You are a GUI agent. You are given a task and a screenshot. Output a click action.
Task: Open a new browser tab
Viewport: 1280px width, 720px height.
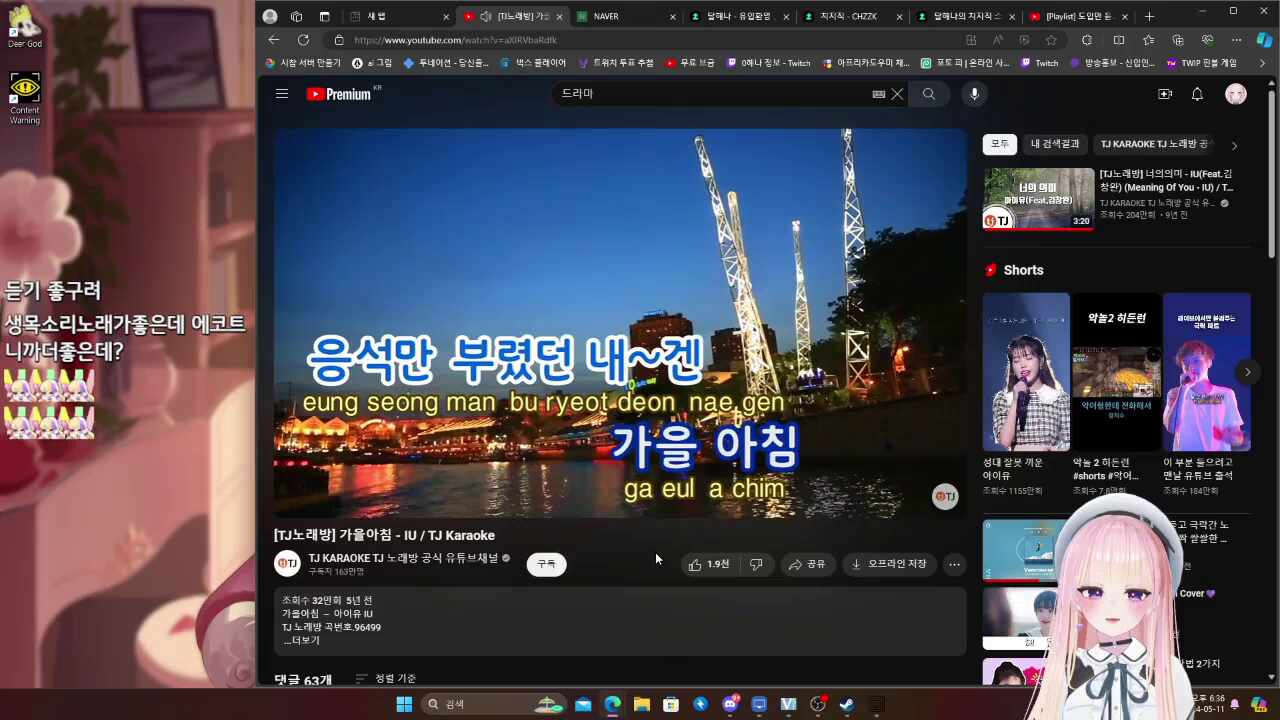coord(1149,16)
